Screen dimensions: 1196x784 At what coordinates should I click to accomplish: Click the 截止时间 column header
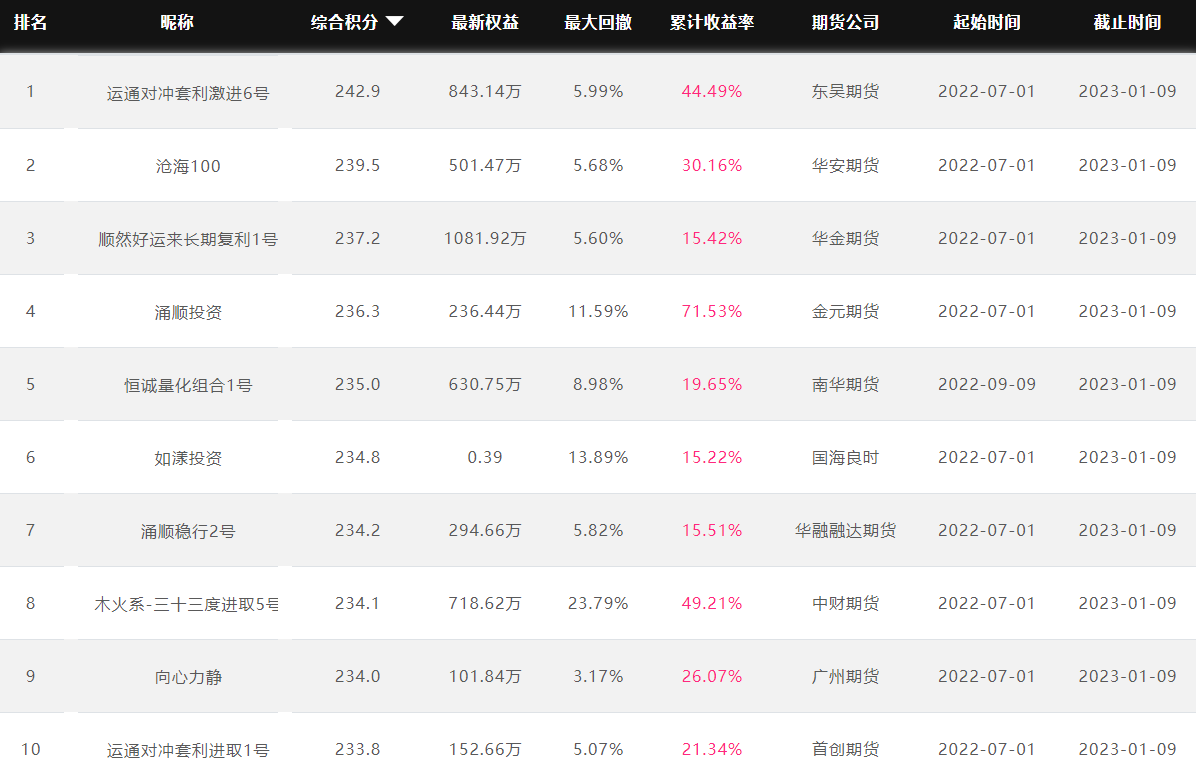(1127, 22)
